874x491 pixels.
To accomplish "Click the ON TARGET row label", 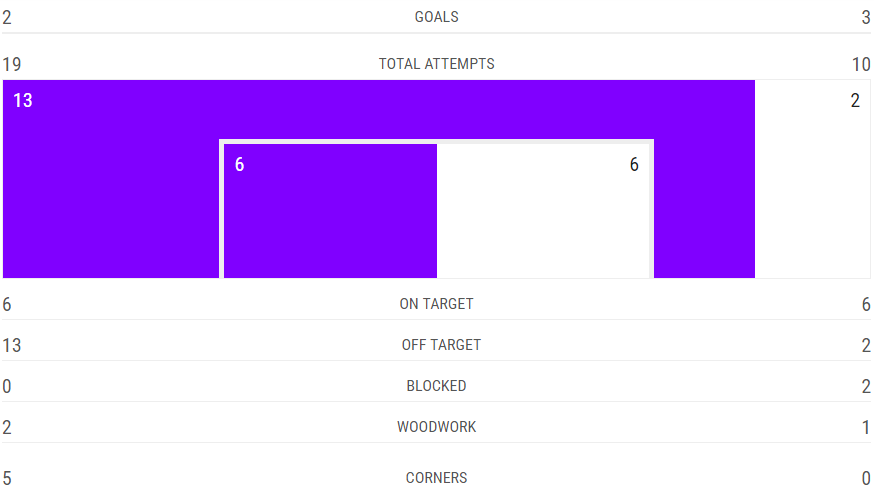I will tap(436, 304).
